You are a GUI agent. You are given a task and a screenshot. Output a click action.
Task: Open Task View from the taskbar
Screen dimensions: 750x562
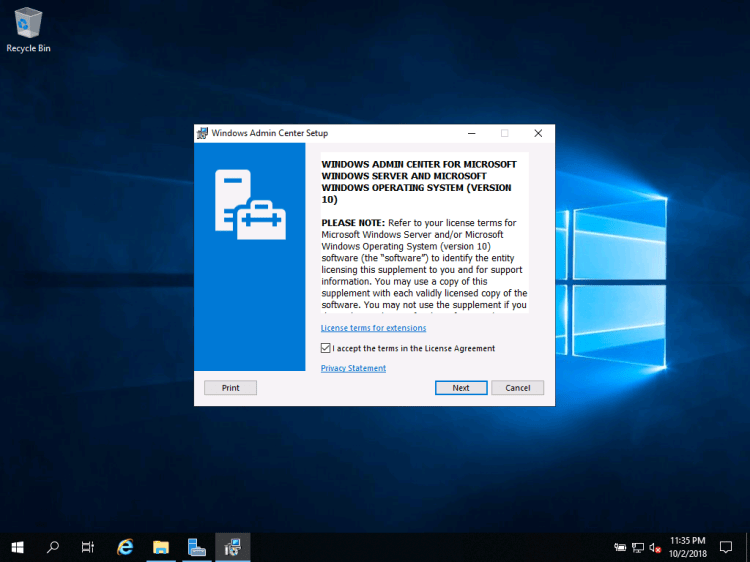[x=88, y=547]
